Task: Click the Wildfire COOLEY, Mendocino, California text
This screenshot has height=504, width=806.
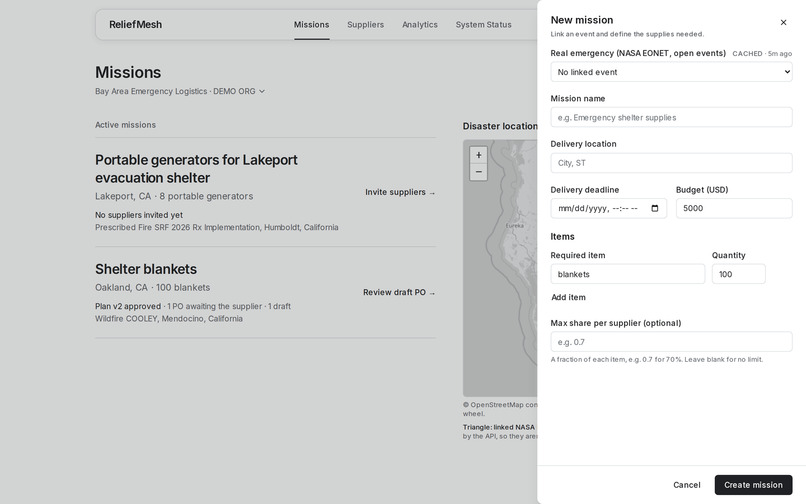Action: (169, 319)
